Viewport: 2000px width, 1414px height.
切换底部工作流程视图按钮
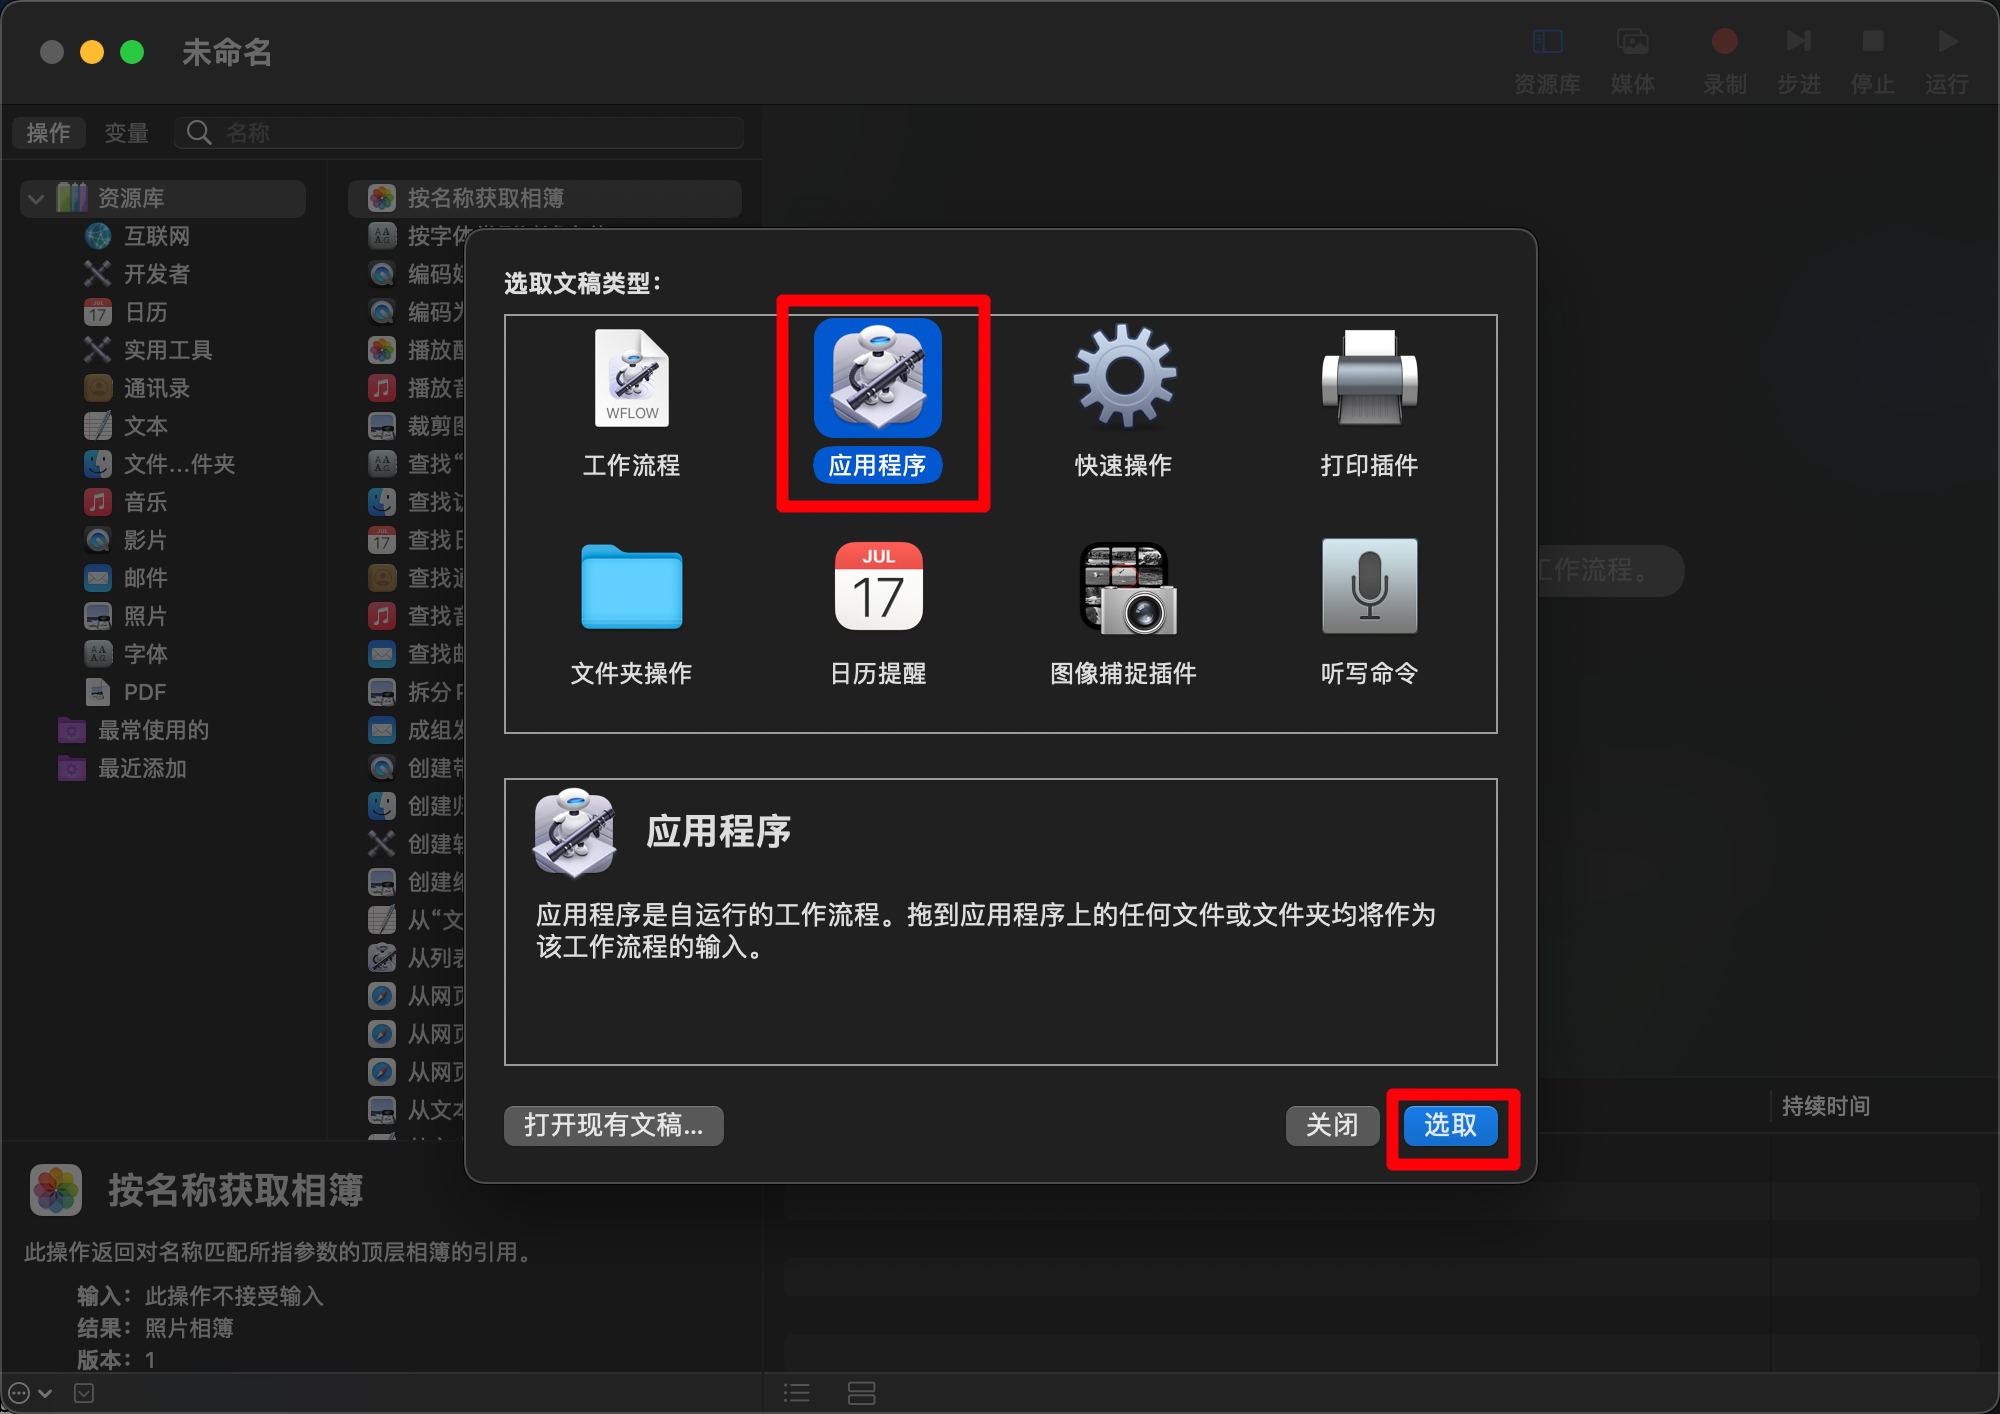coord(862,1392)
